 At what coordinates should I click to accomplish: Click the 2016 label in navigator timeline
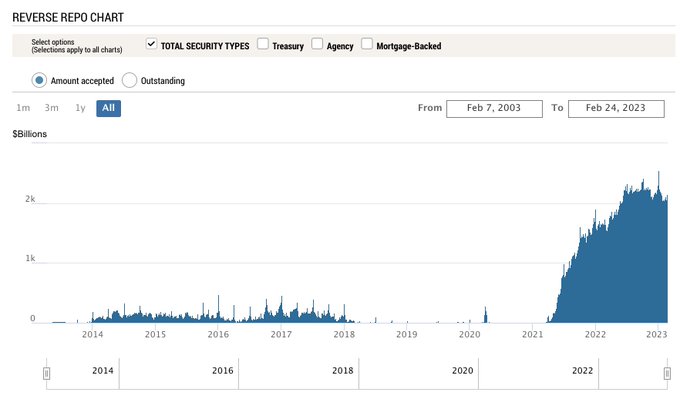pyautogui.click(x=222, y=370)
